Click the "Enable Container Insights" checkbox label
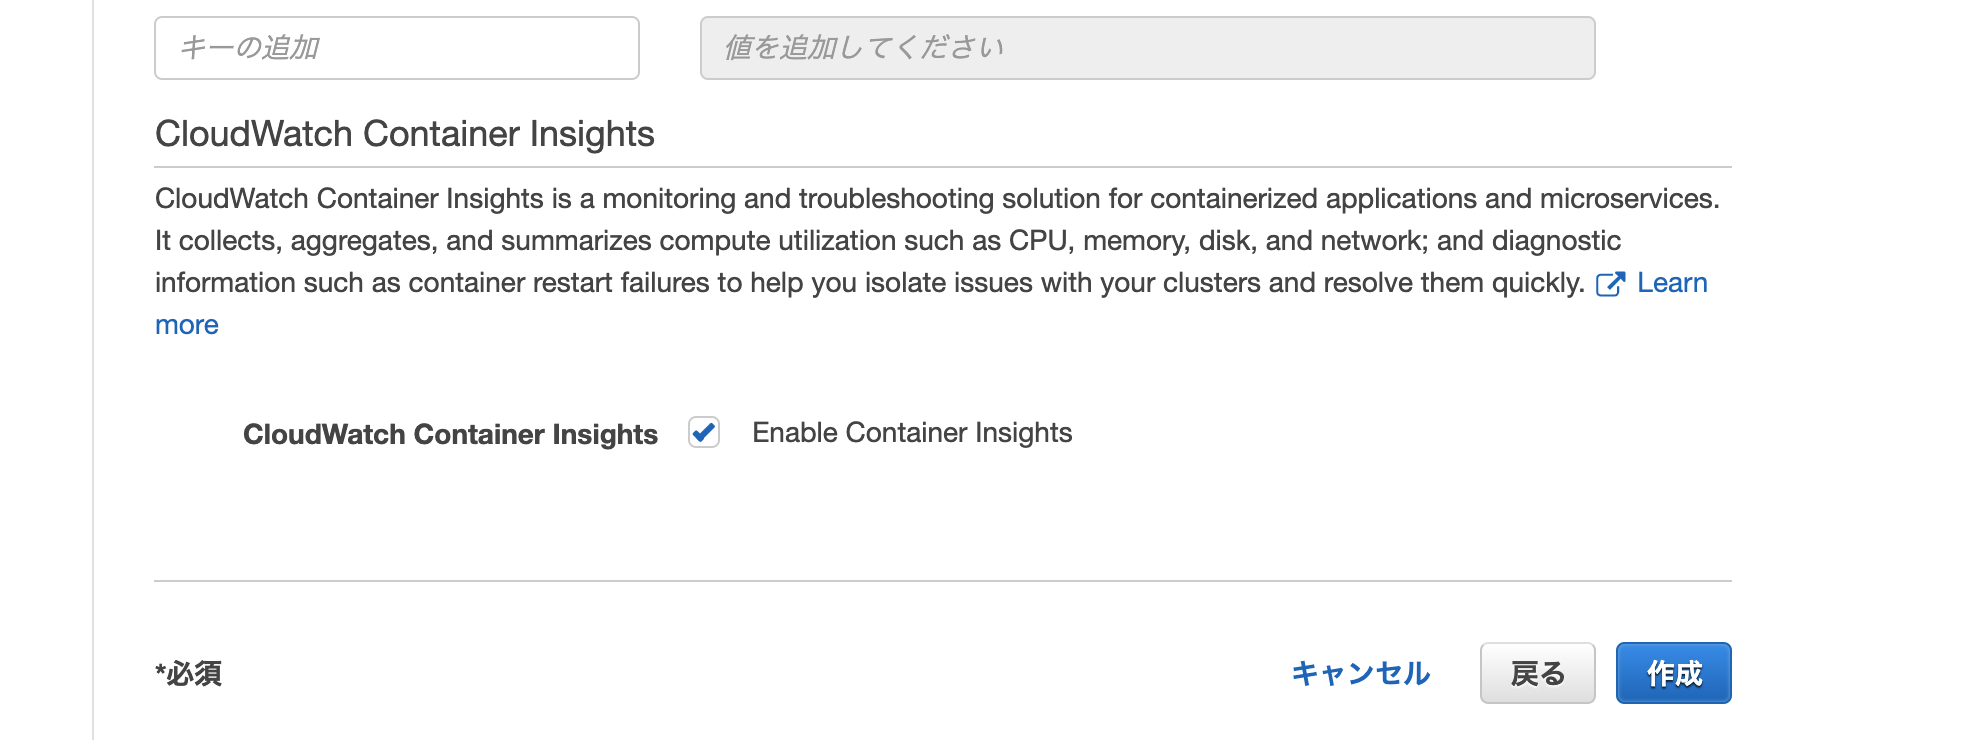 911,432
